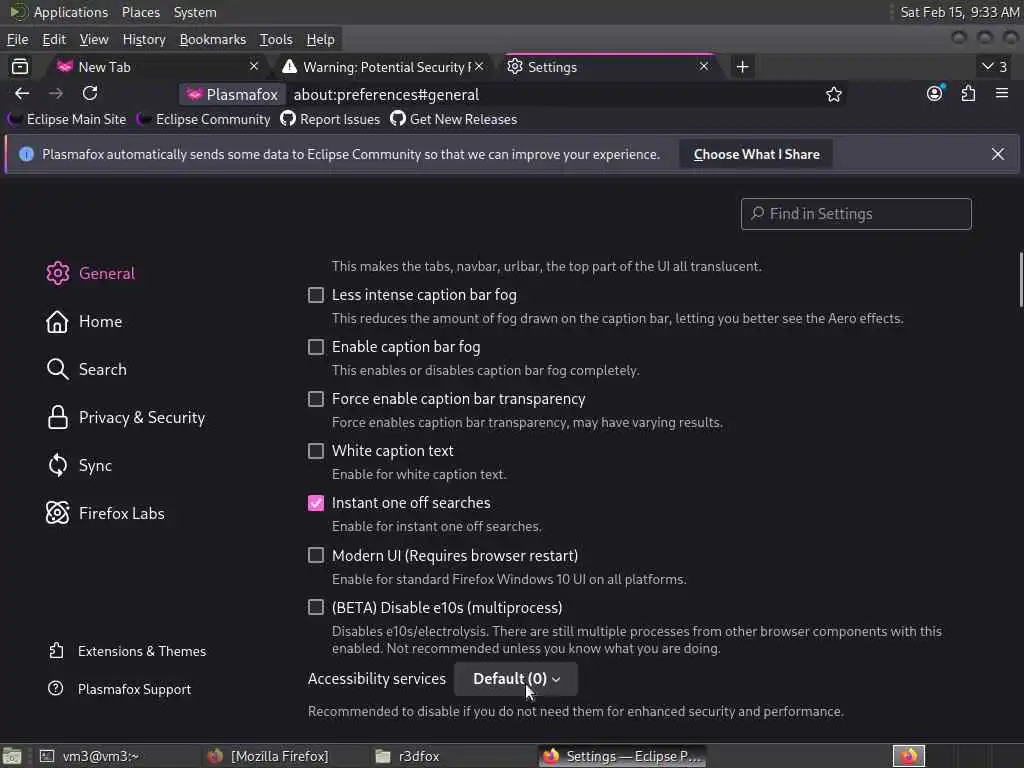
Task: Open the Tools menu
Action: [x=276, y=39]
